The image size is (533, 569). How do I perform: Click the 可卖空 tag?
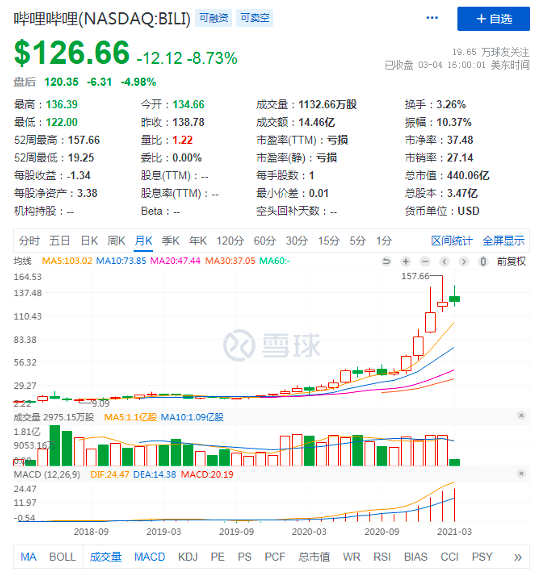pos(254,18)
